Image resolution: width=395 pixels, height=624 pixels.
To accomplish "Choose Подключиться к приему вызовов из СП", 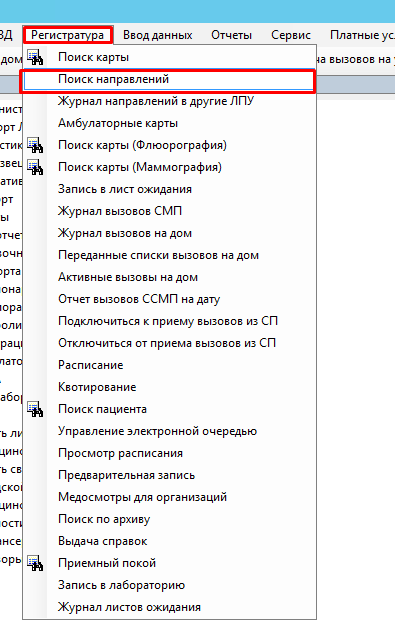I will (169, 321).
